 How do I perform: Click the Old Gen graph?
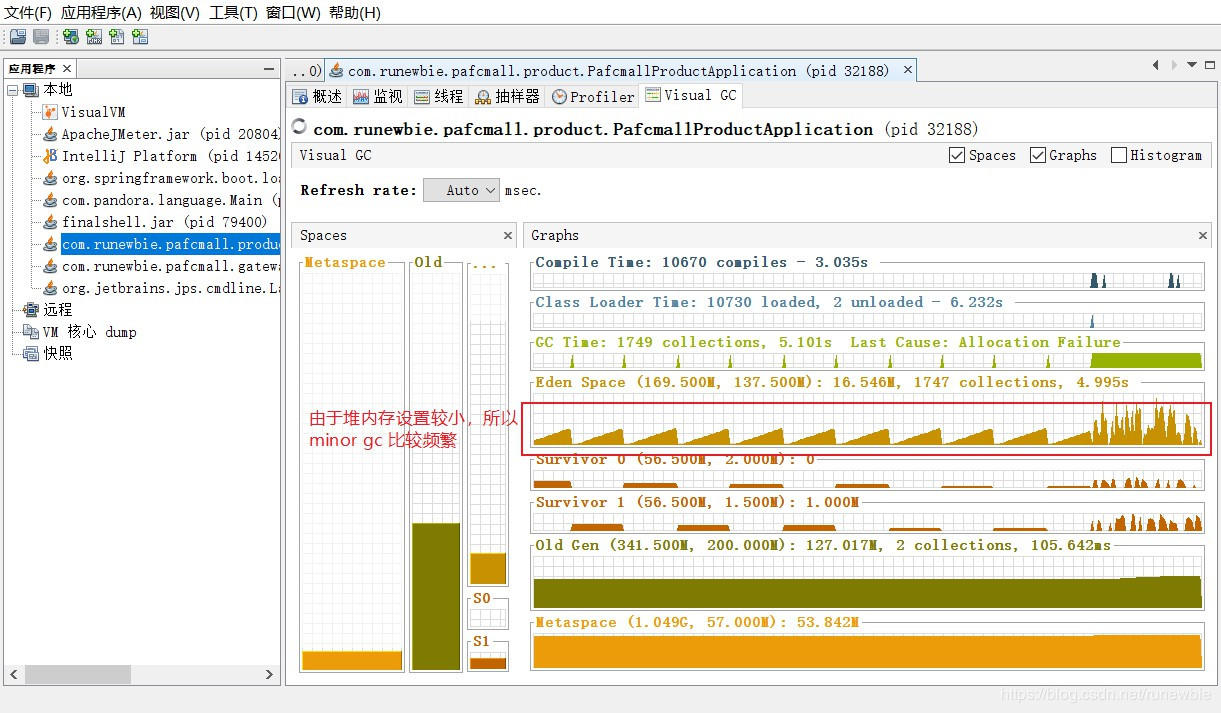868,583
